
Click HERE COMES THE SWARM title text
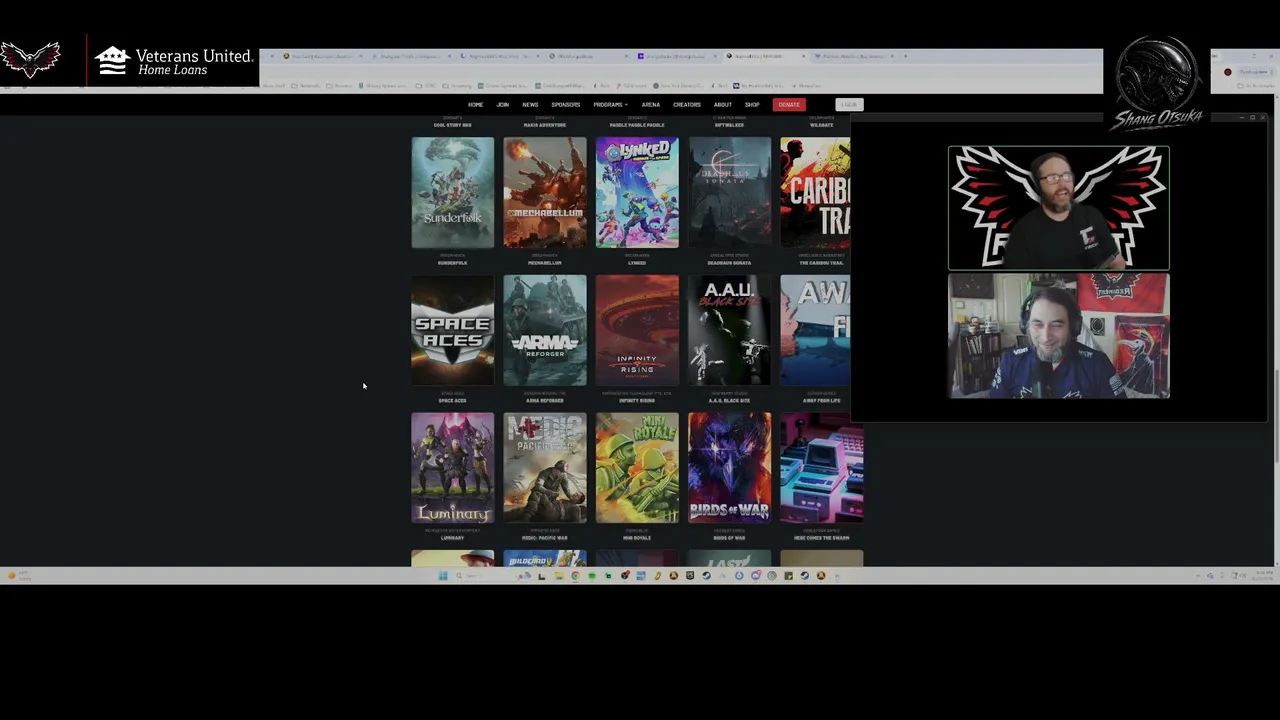tap(821, 538)
